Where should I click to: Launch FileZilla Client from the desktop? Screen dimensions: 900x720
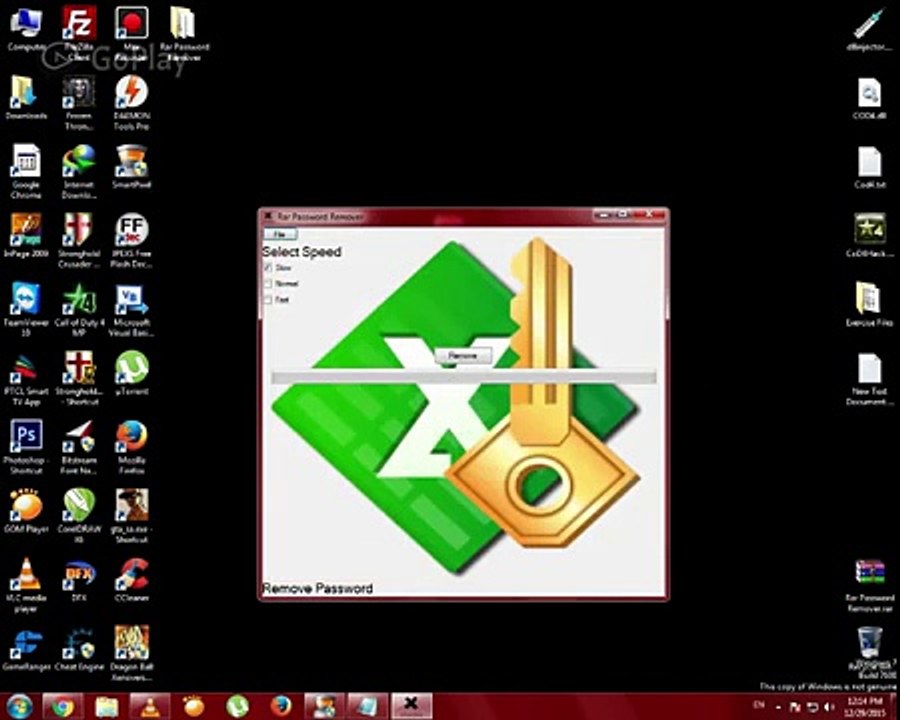click(79, 32)
